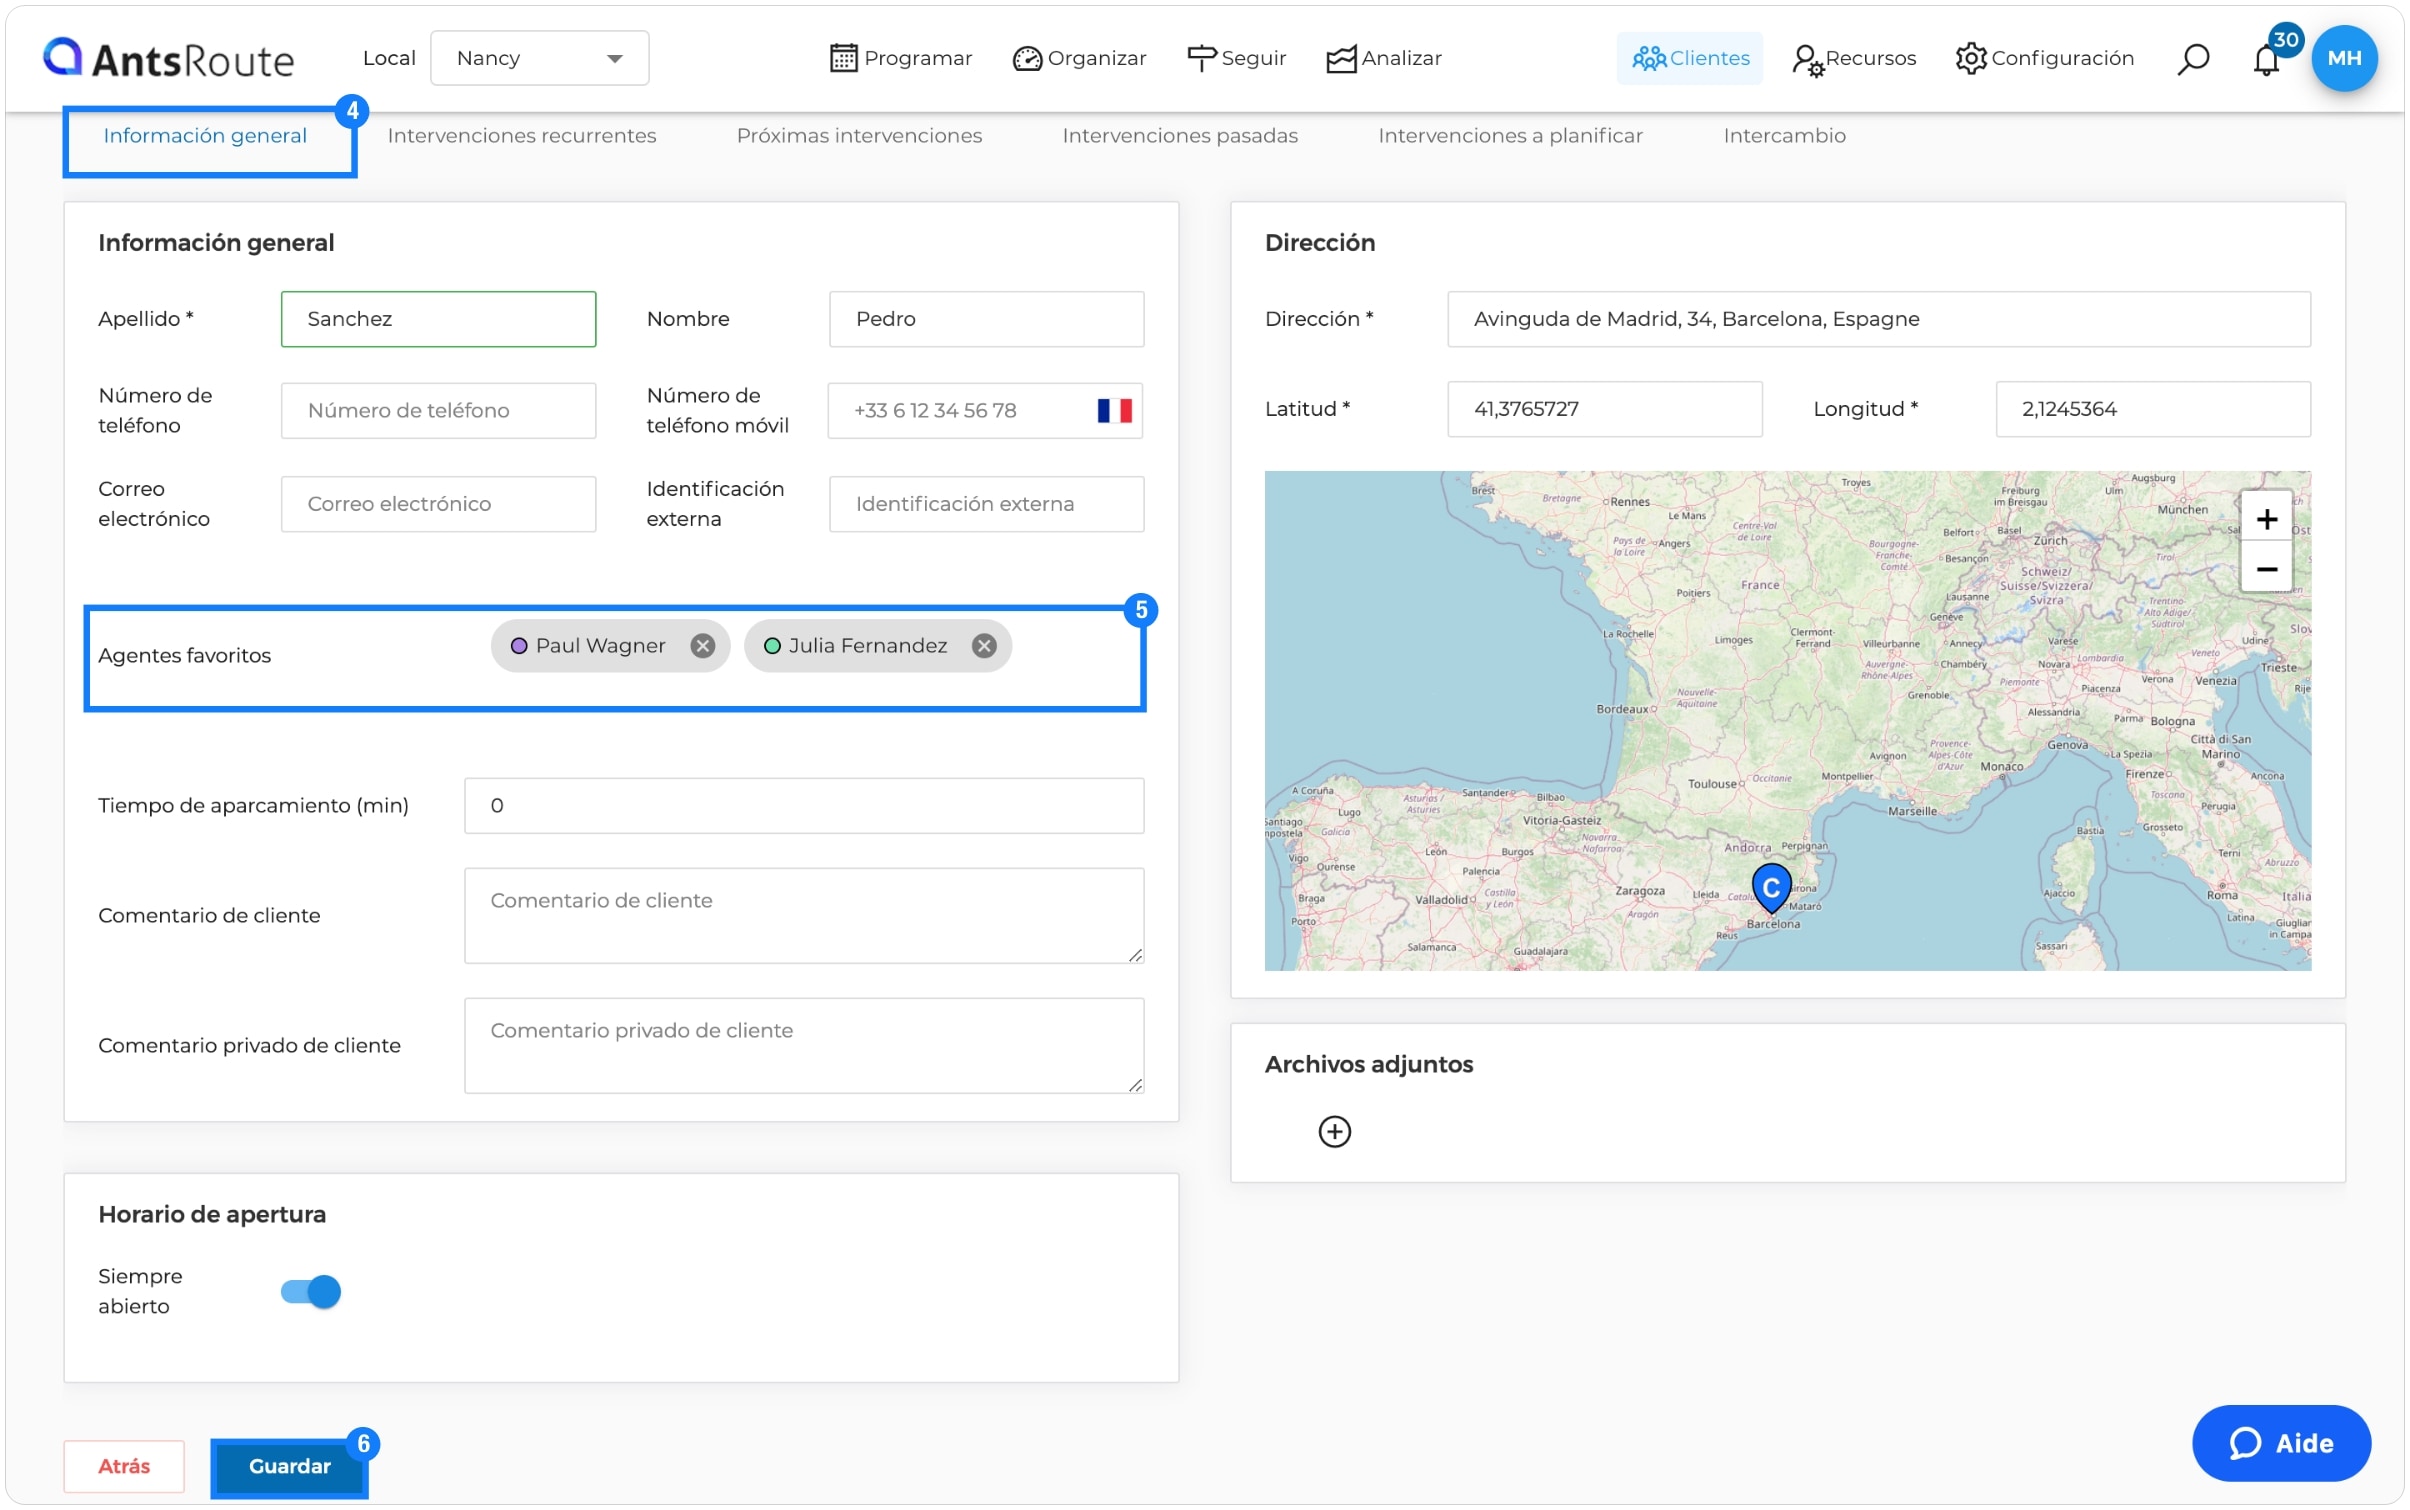
Task: Switch to Intervenciones recurrentes tab
Action: tap(521, 136)
